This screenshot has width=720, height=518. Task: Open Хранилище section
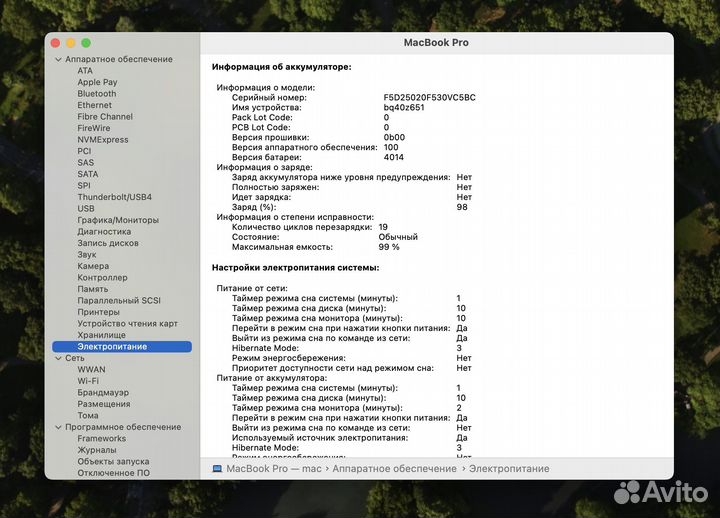tap(101, 335)
